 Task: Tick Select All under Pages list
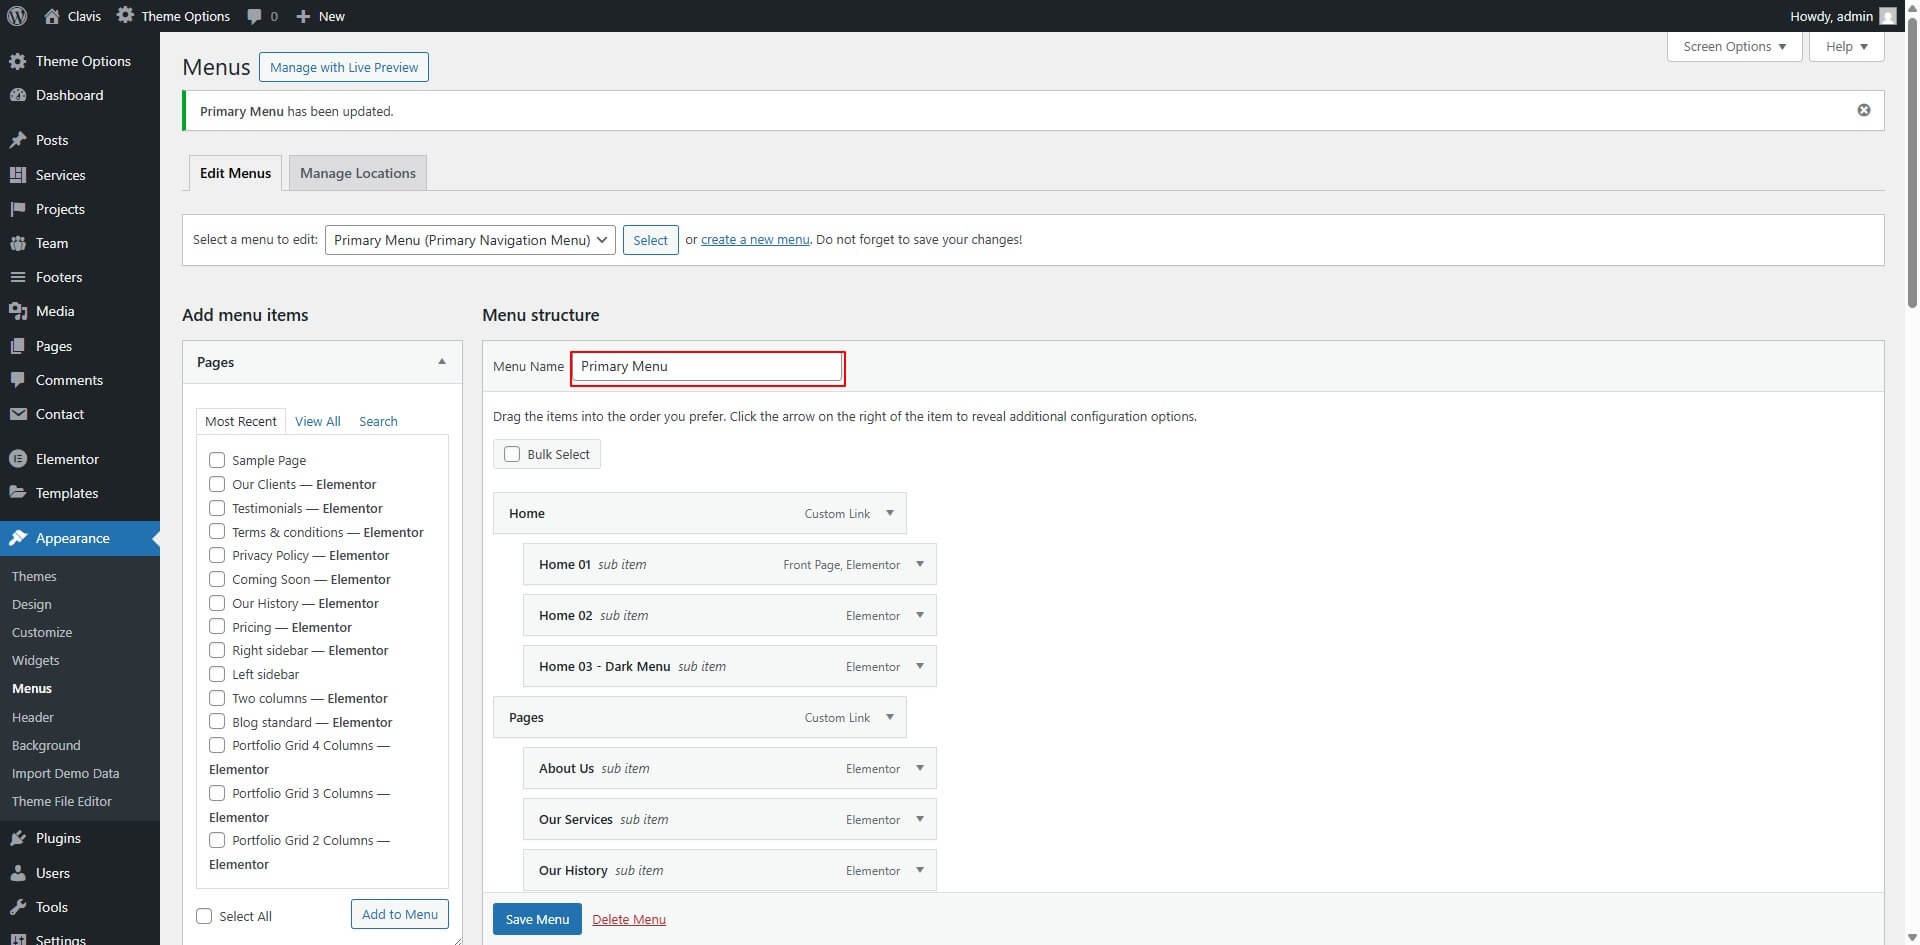204,916
